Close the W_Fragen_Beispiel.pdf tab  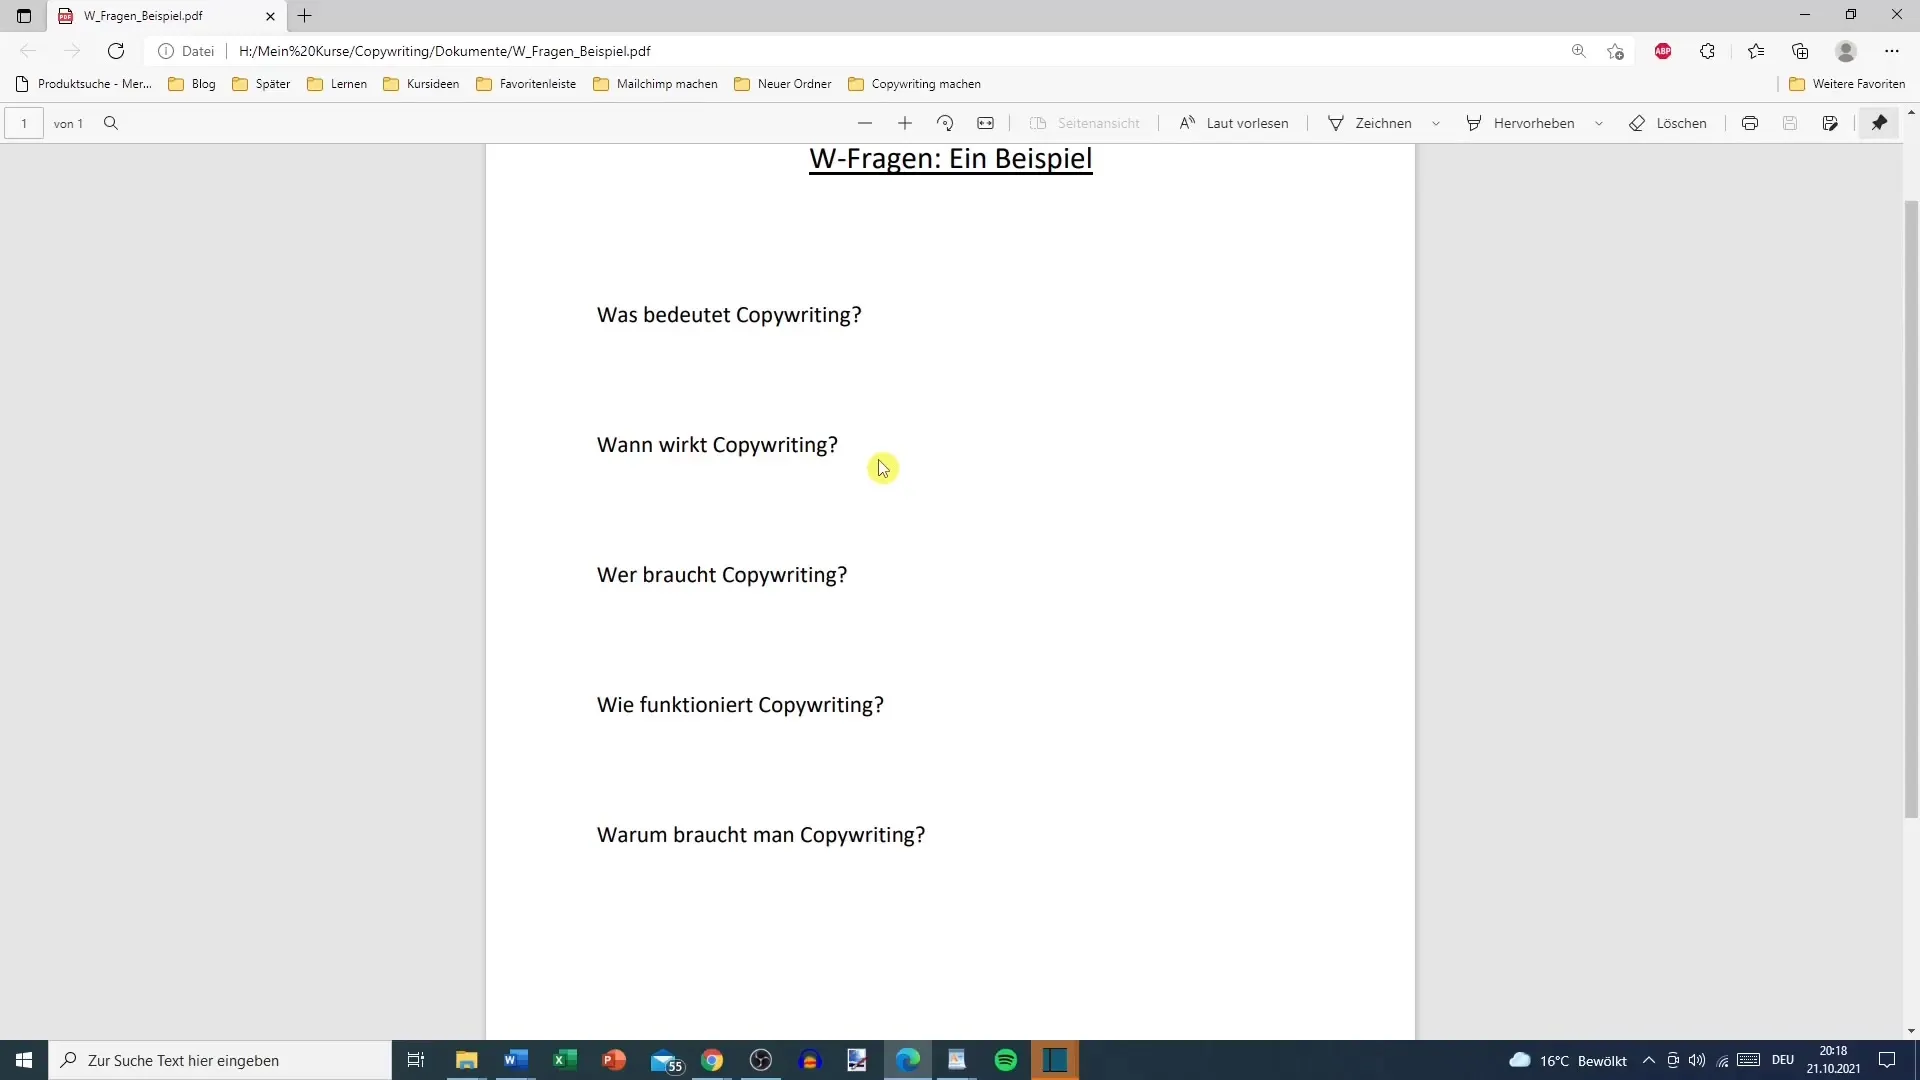tap(270, 16)
